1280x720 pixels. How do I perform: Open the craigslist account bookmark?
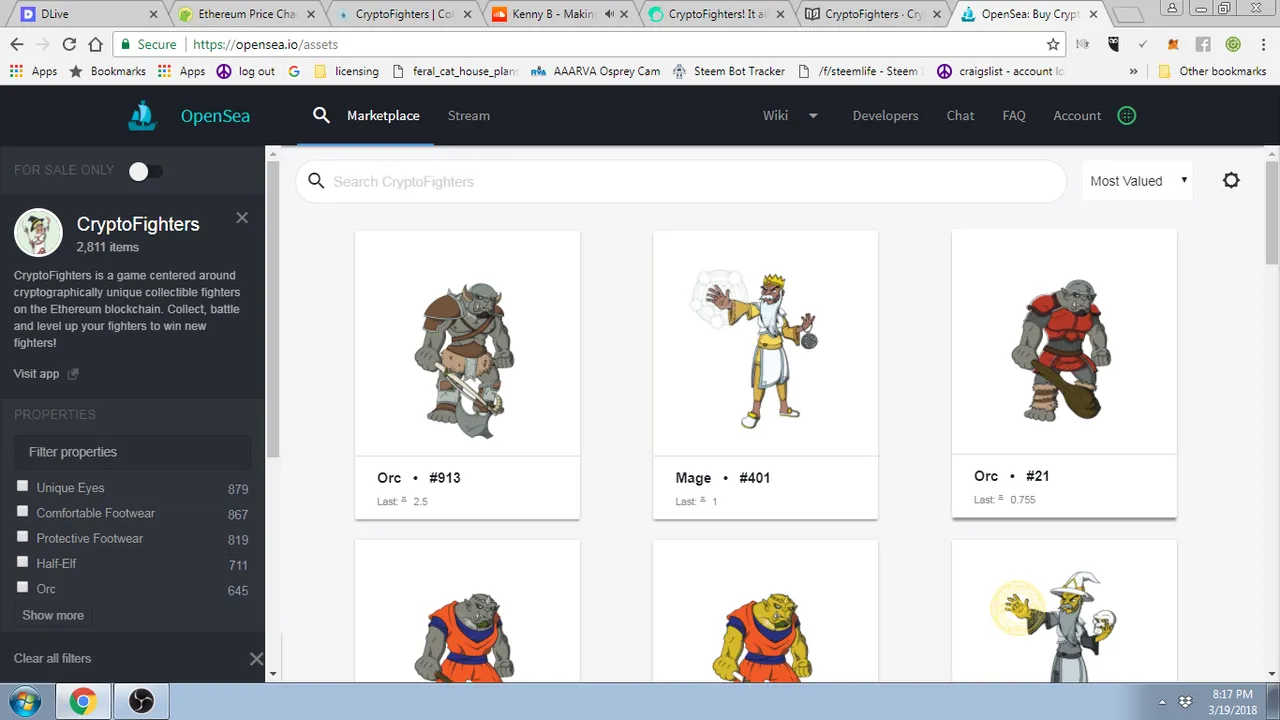click(x=1001, y=71)
